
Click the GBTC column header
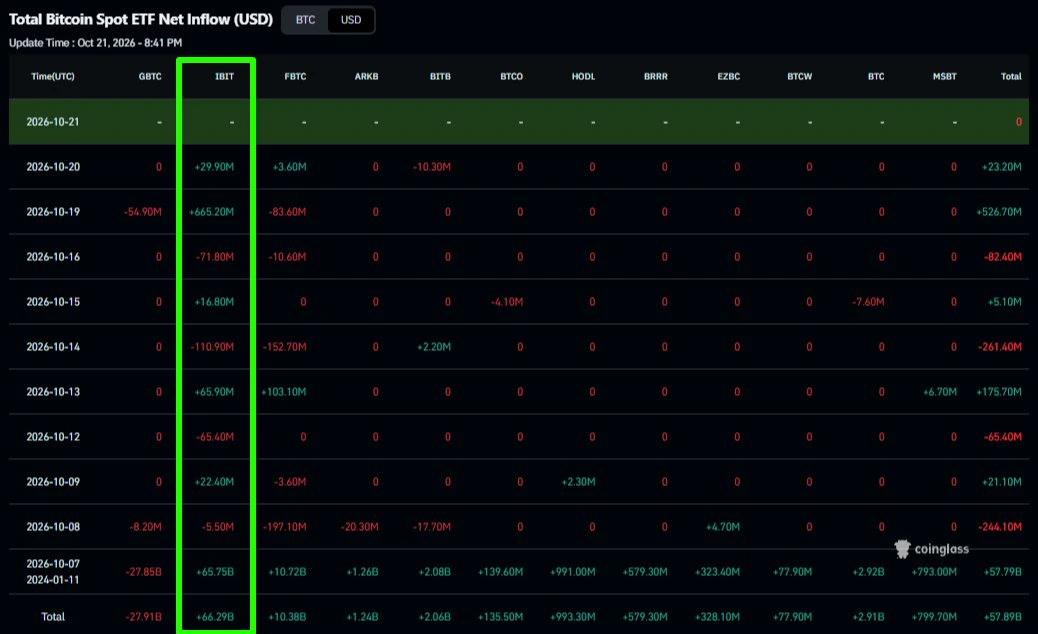(x=150, y=77)
